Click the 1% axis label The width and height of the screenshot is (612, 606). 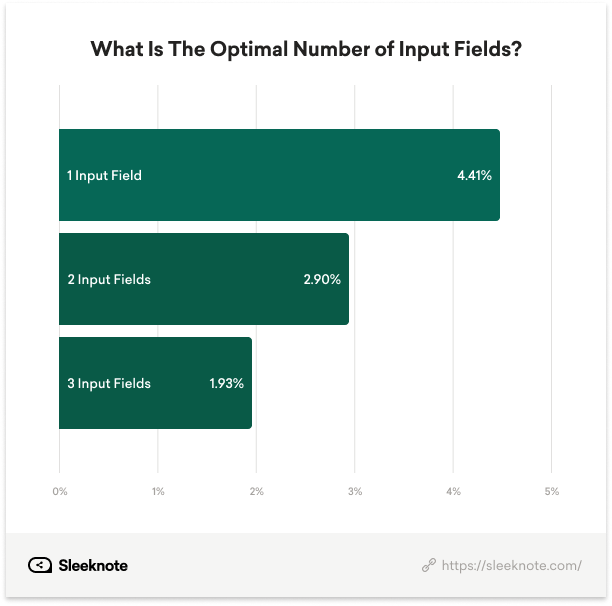[x=158, y=491]
